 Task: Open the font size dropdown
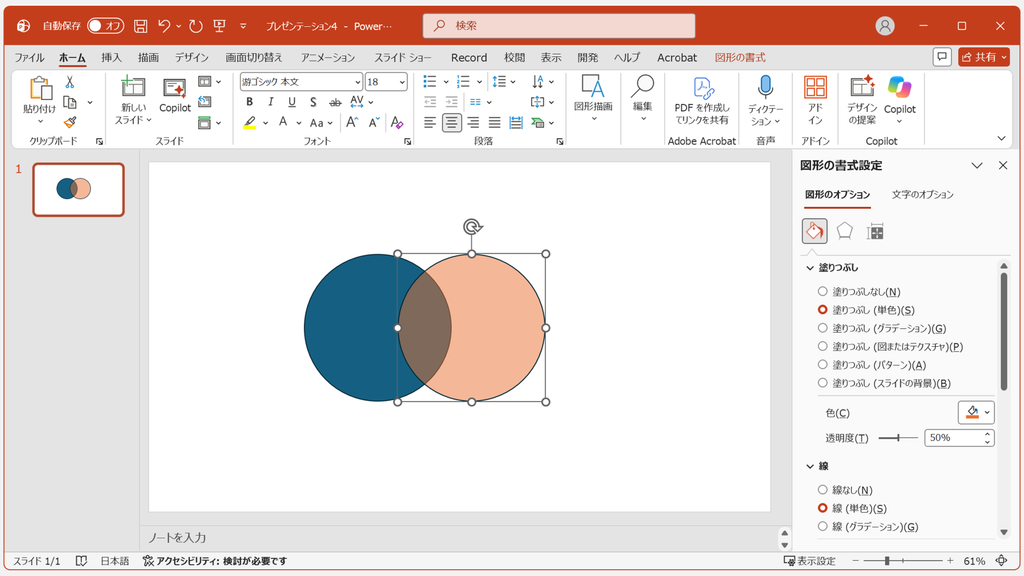click(x=402, y=82)
